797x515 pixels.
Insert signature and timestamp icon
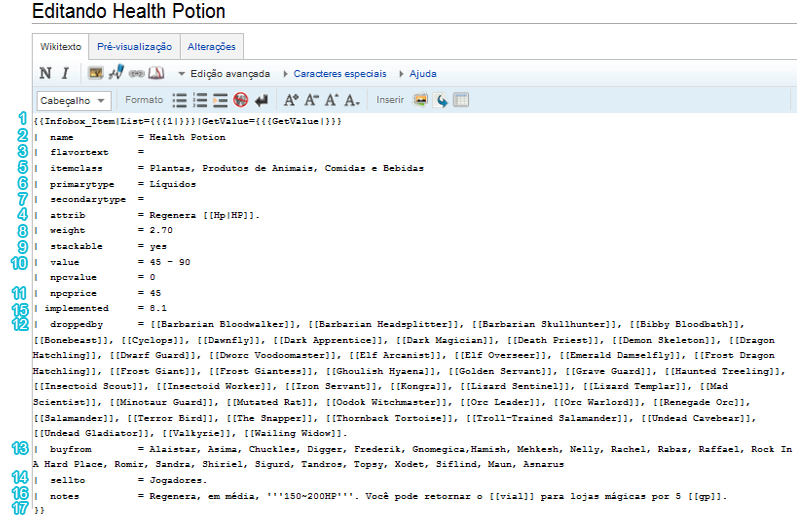(116, 73)
